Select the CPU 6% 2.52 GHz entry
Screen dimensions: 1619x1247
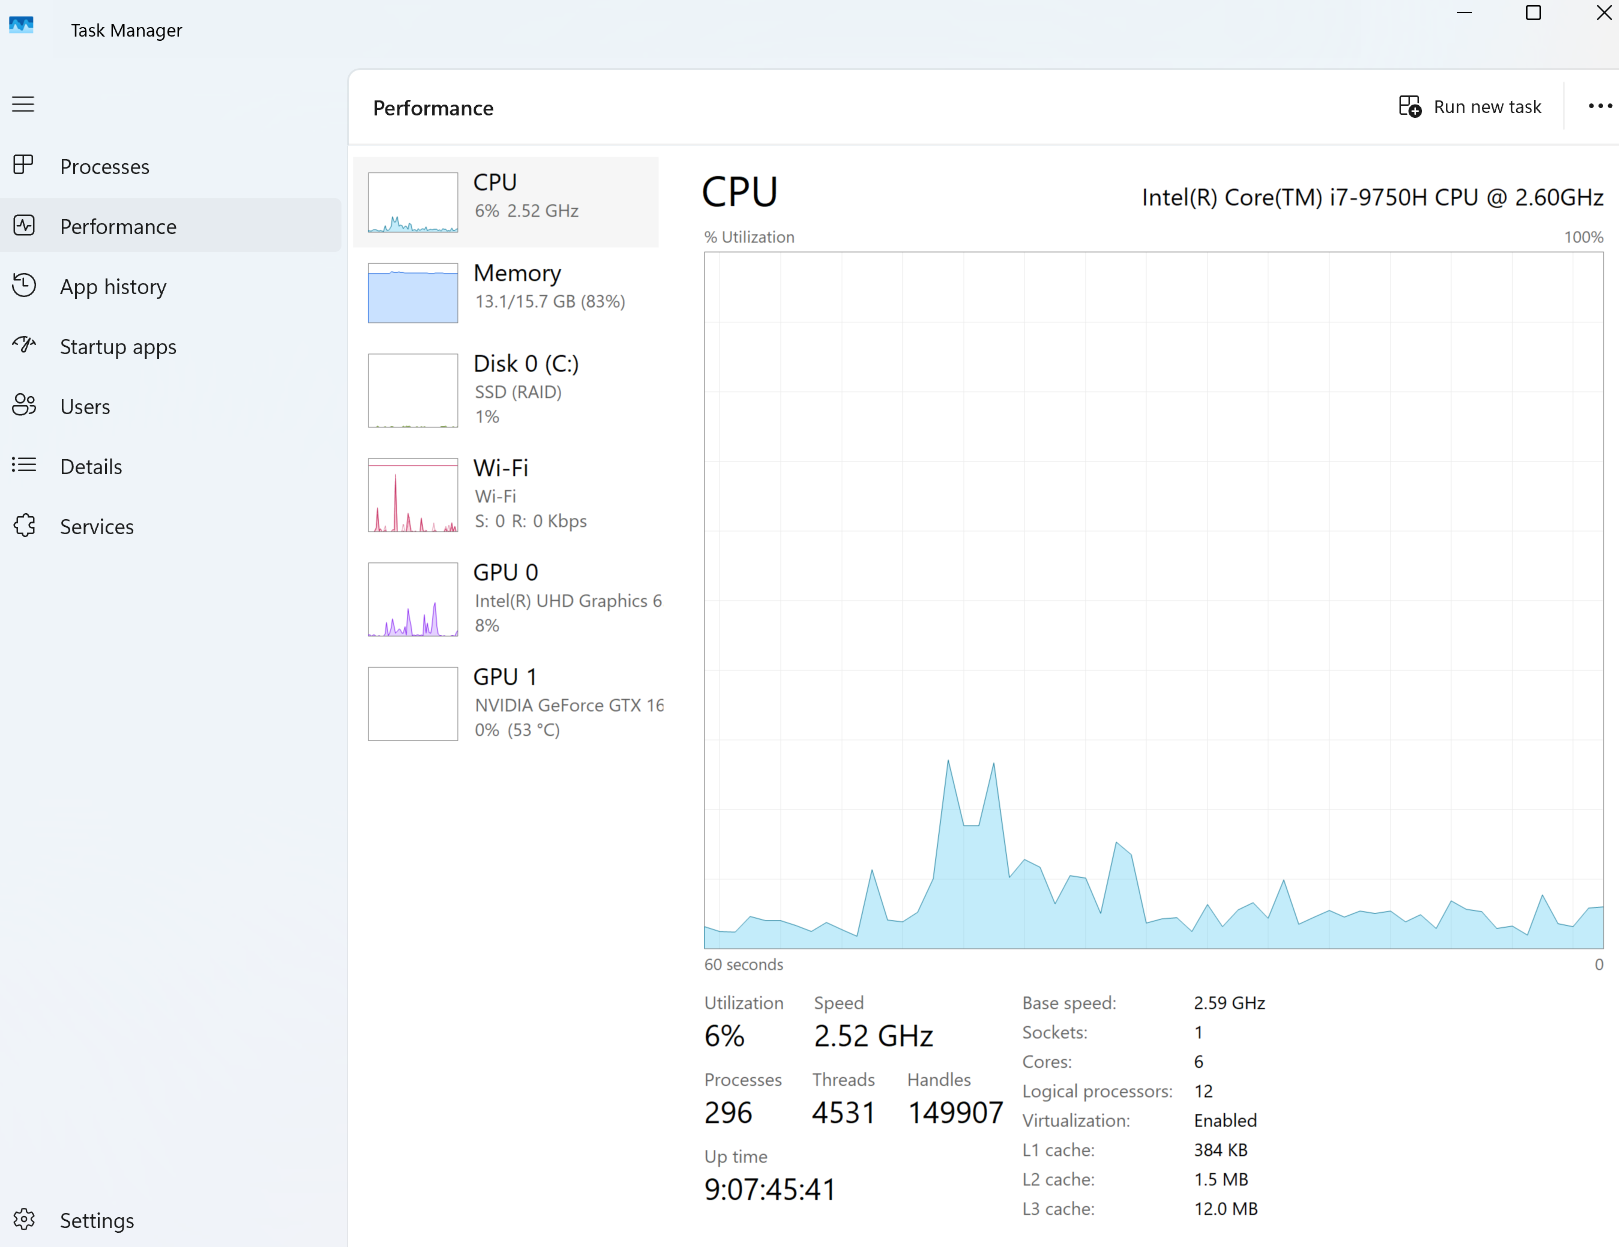pos(506,202)
